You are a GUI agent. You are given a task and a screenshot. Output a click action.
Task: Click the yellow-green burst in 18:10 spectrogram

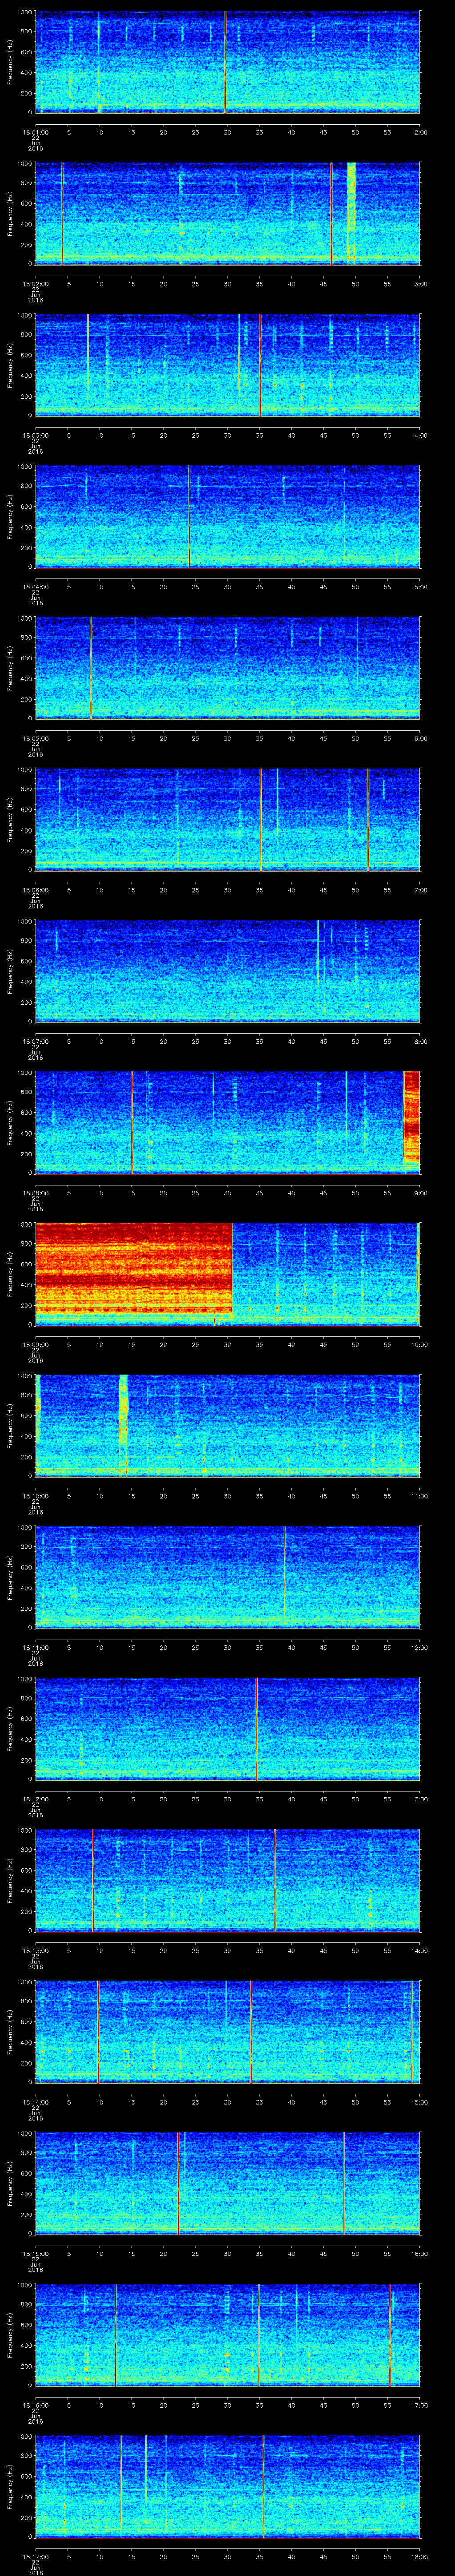tap(124, 1410)
